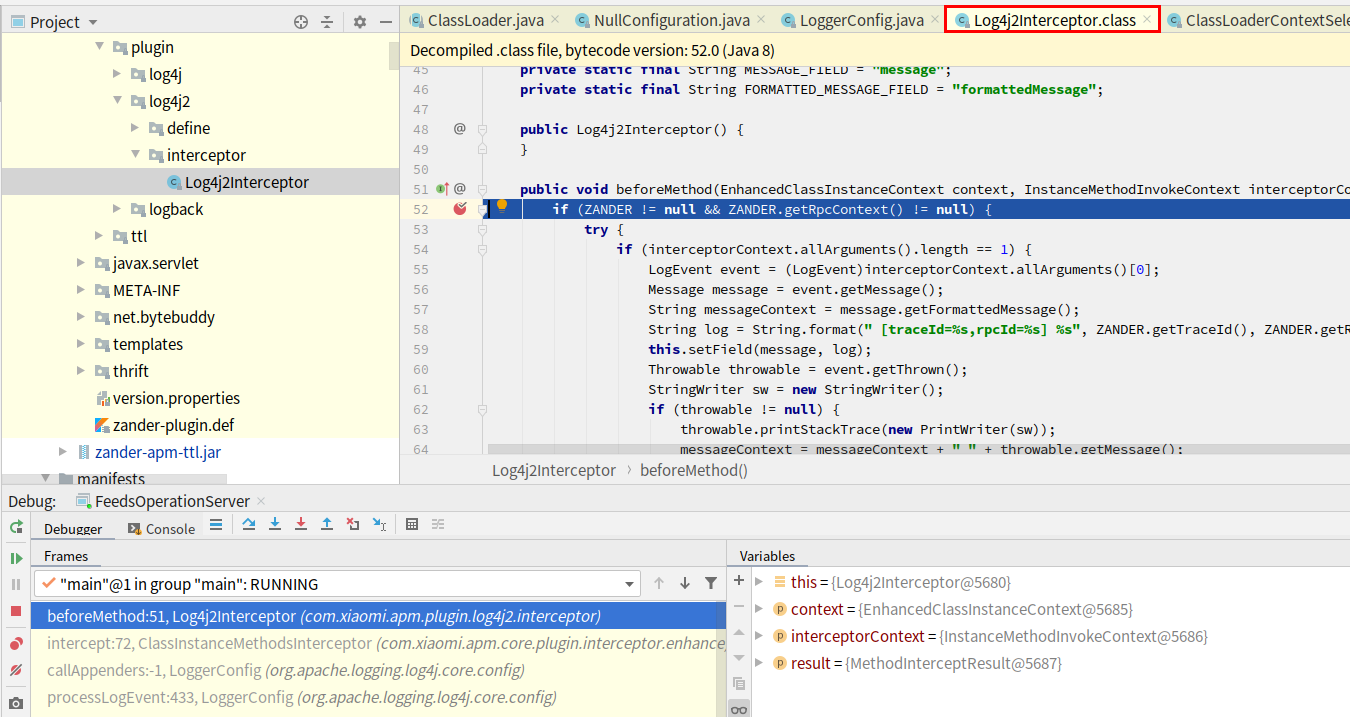Image resolution: width=1350 pixels, height=717 pixels.
Task: Expand interceptorContext variable
Action: click(759, 636)
